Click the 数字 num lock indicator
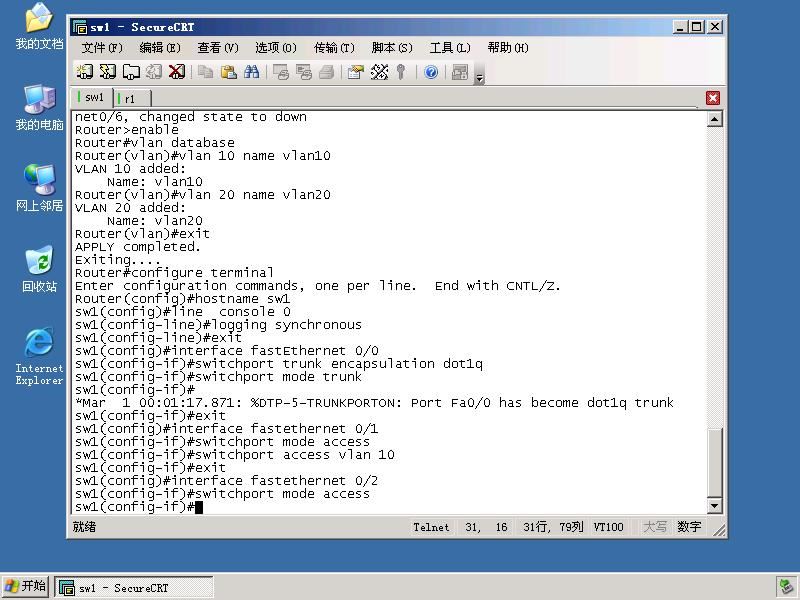Image resolution: width=800 pixels, height=600 pixels. click(x=689, y=527)
